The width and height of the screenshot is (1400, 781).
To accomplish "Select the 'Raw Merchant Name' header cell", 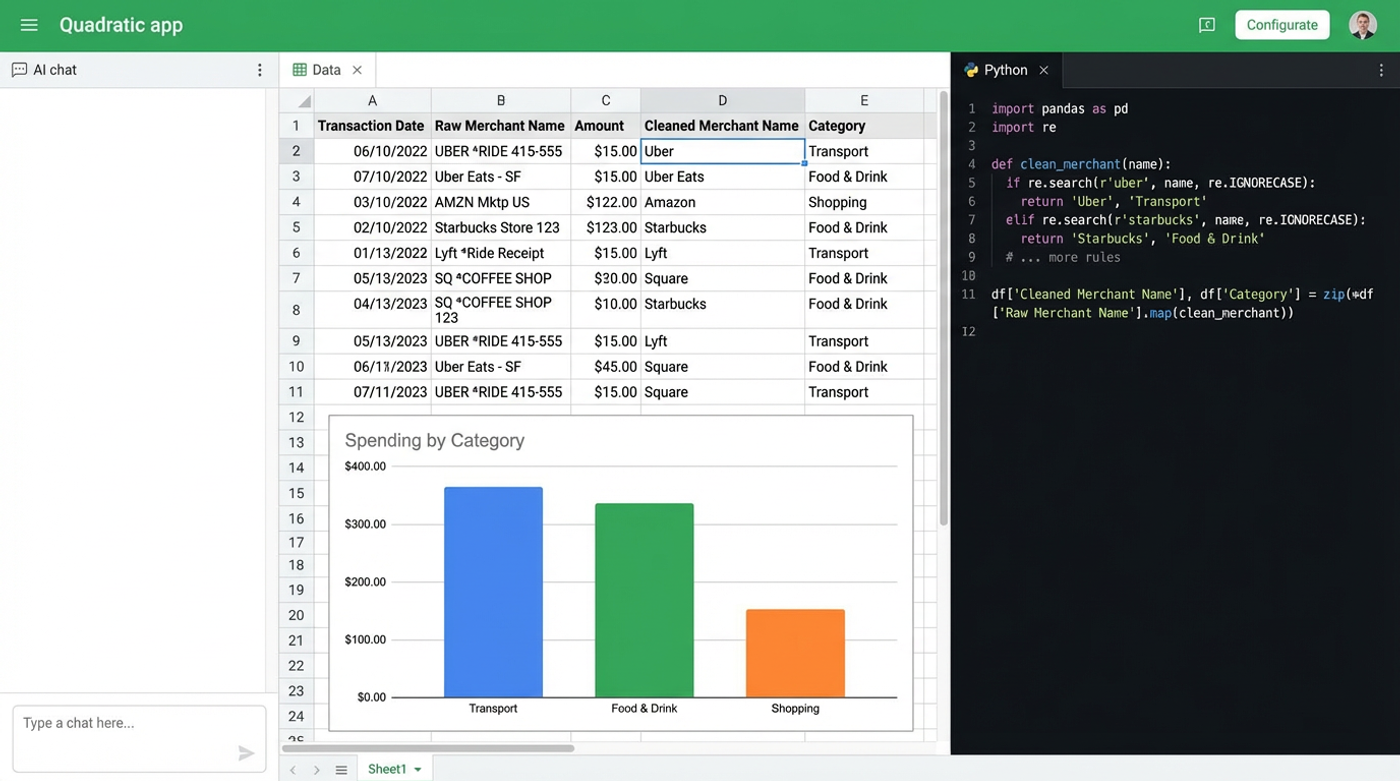I will click(501, 126).
